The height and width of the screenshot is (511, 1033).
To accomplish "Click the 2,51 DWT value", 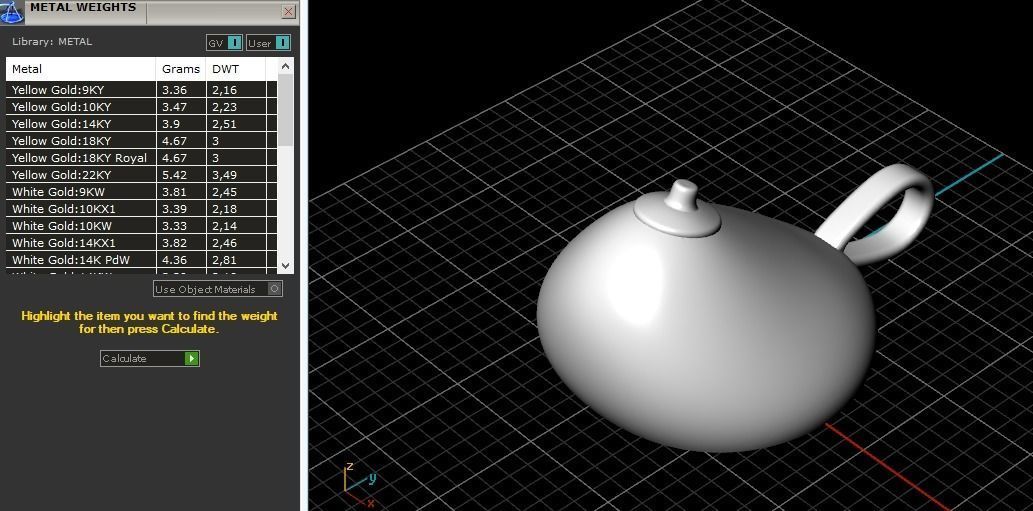I will tap(224, 124).
